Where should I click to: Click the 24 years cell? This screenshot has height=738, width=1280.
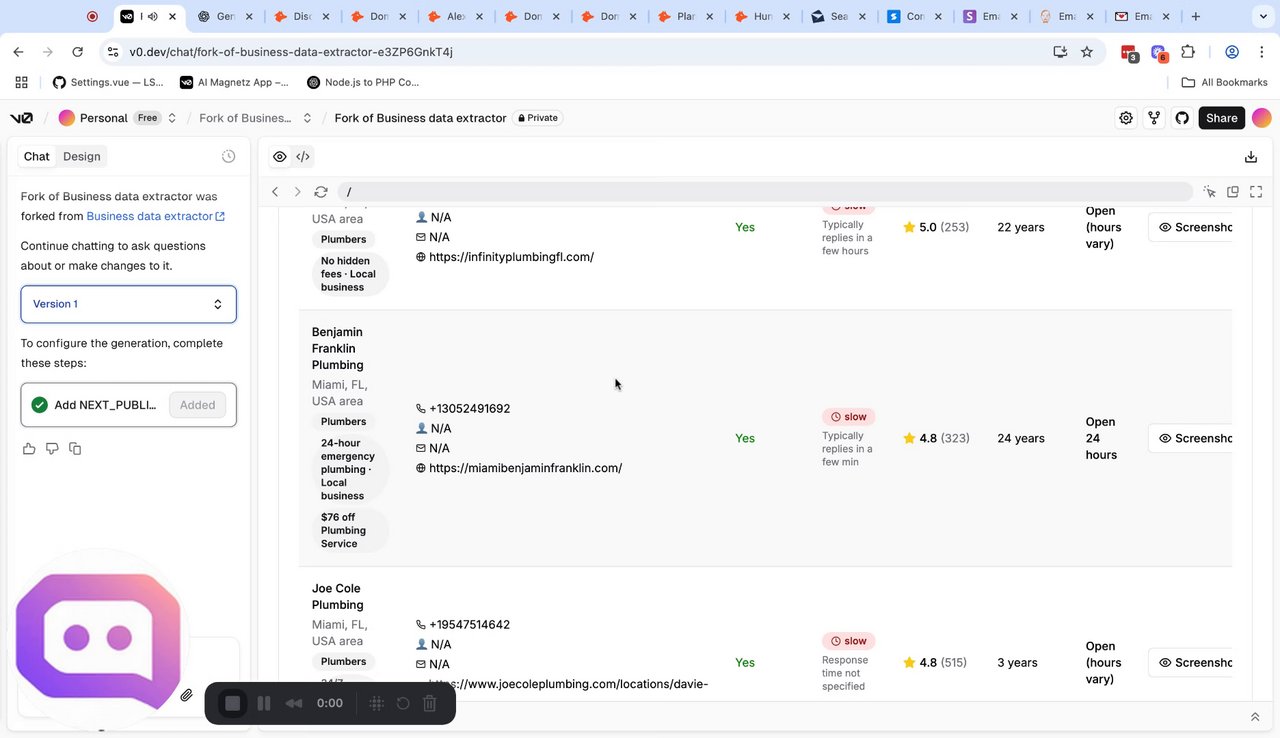[x=1021, y=438]
